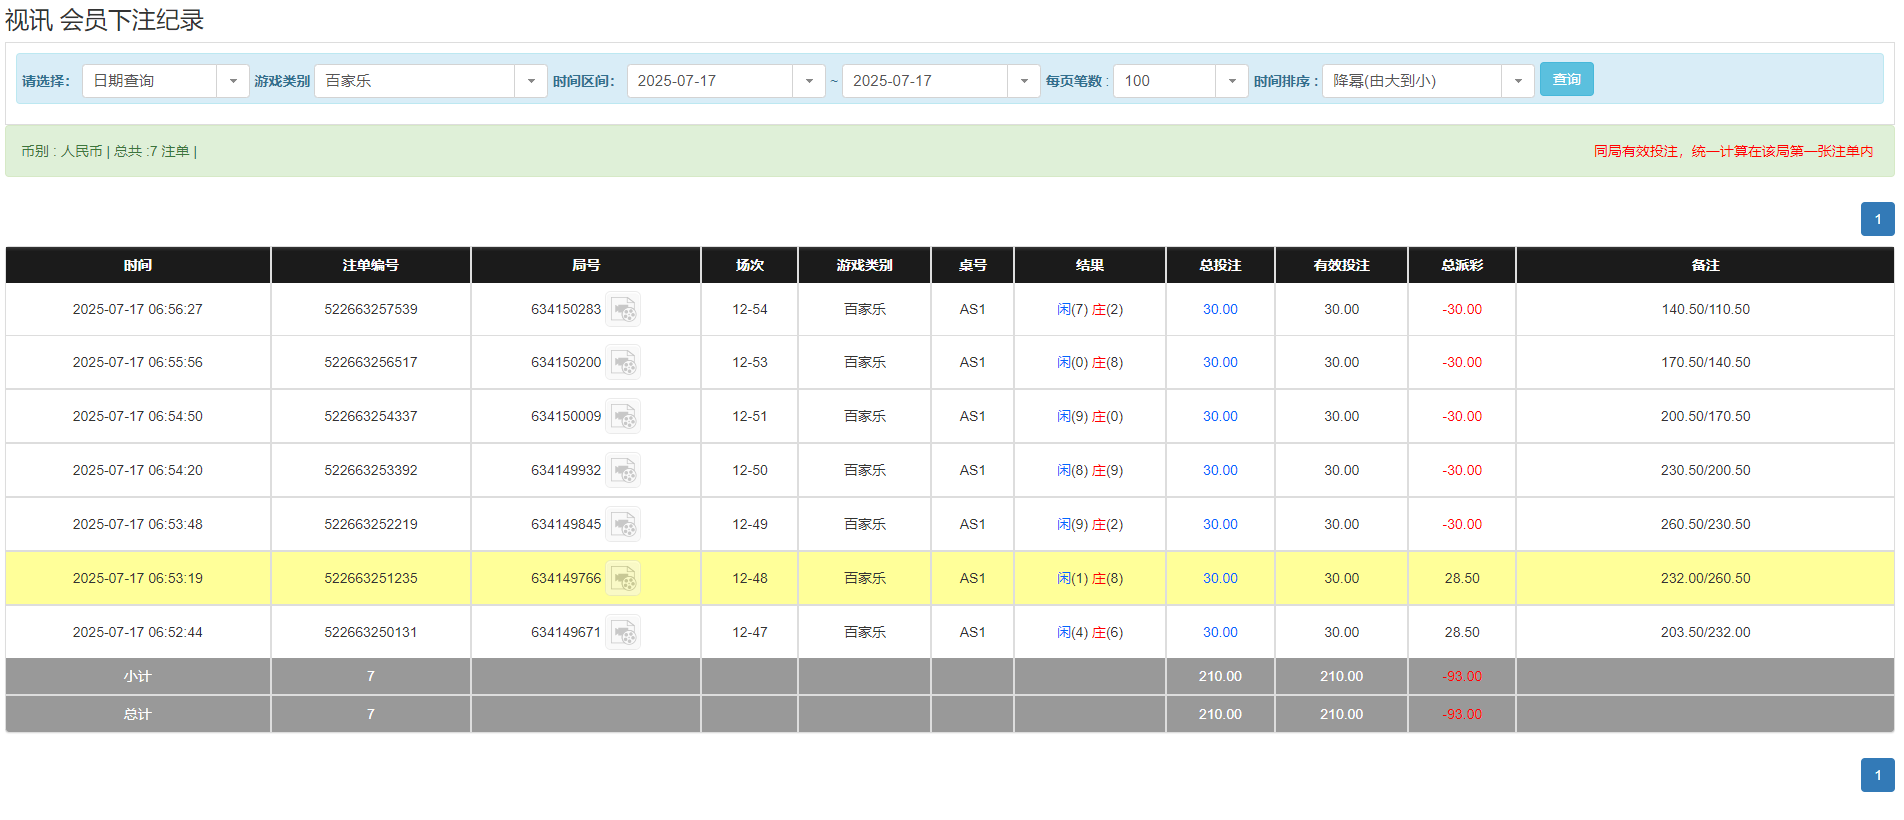Image resolution: width=1904 pixels, height=820 pixels.
Task: Click total bet 30.00 link for 06:56:27
Action: [x=1220, y=310]
